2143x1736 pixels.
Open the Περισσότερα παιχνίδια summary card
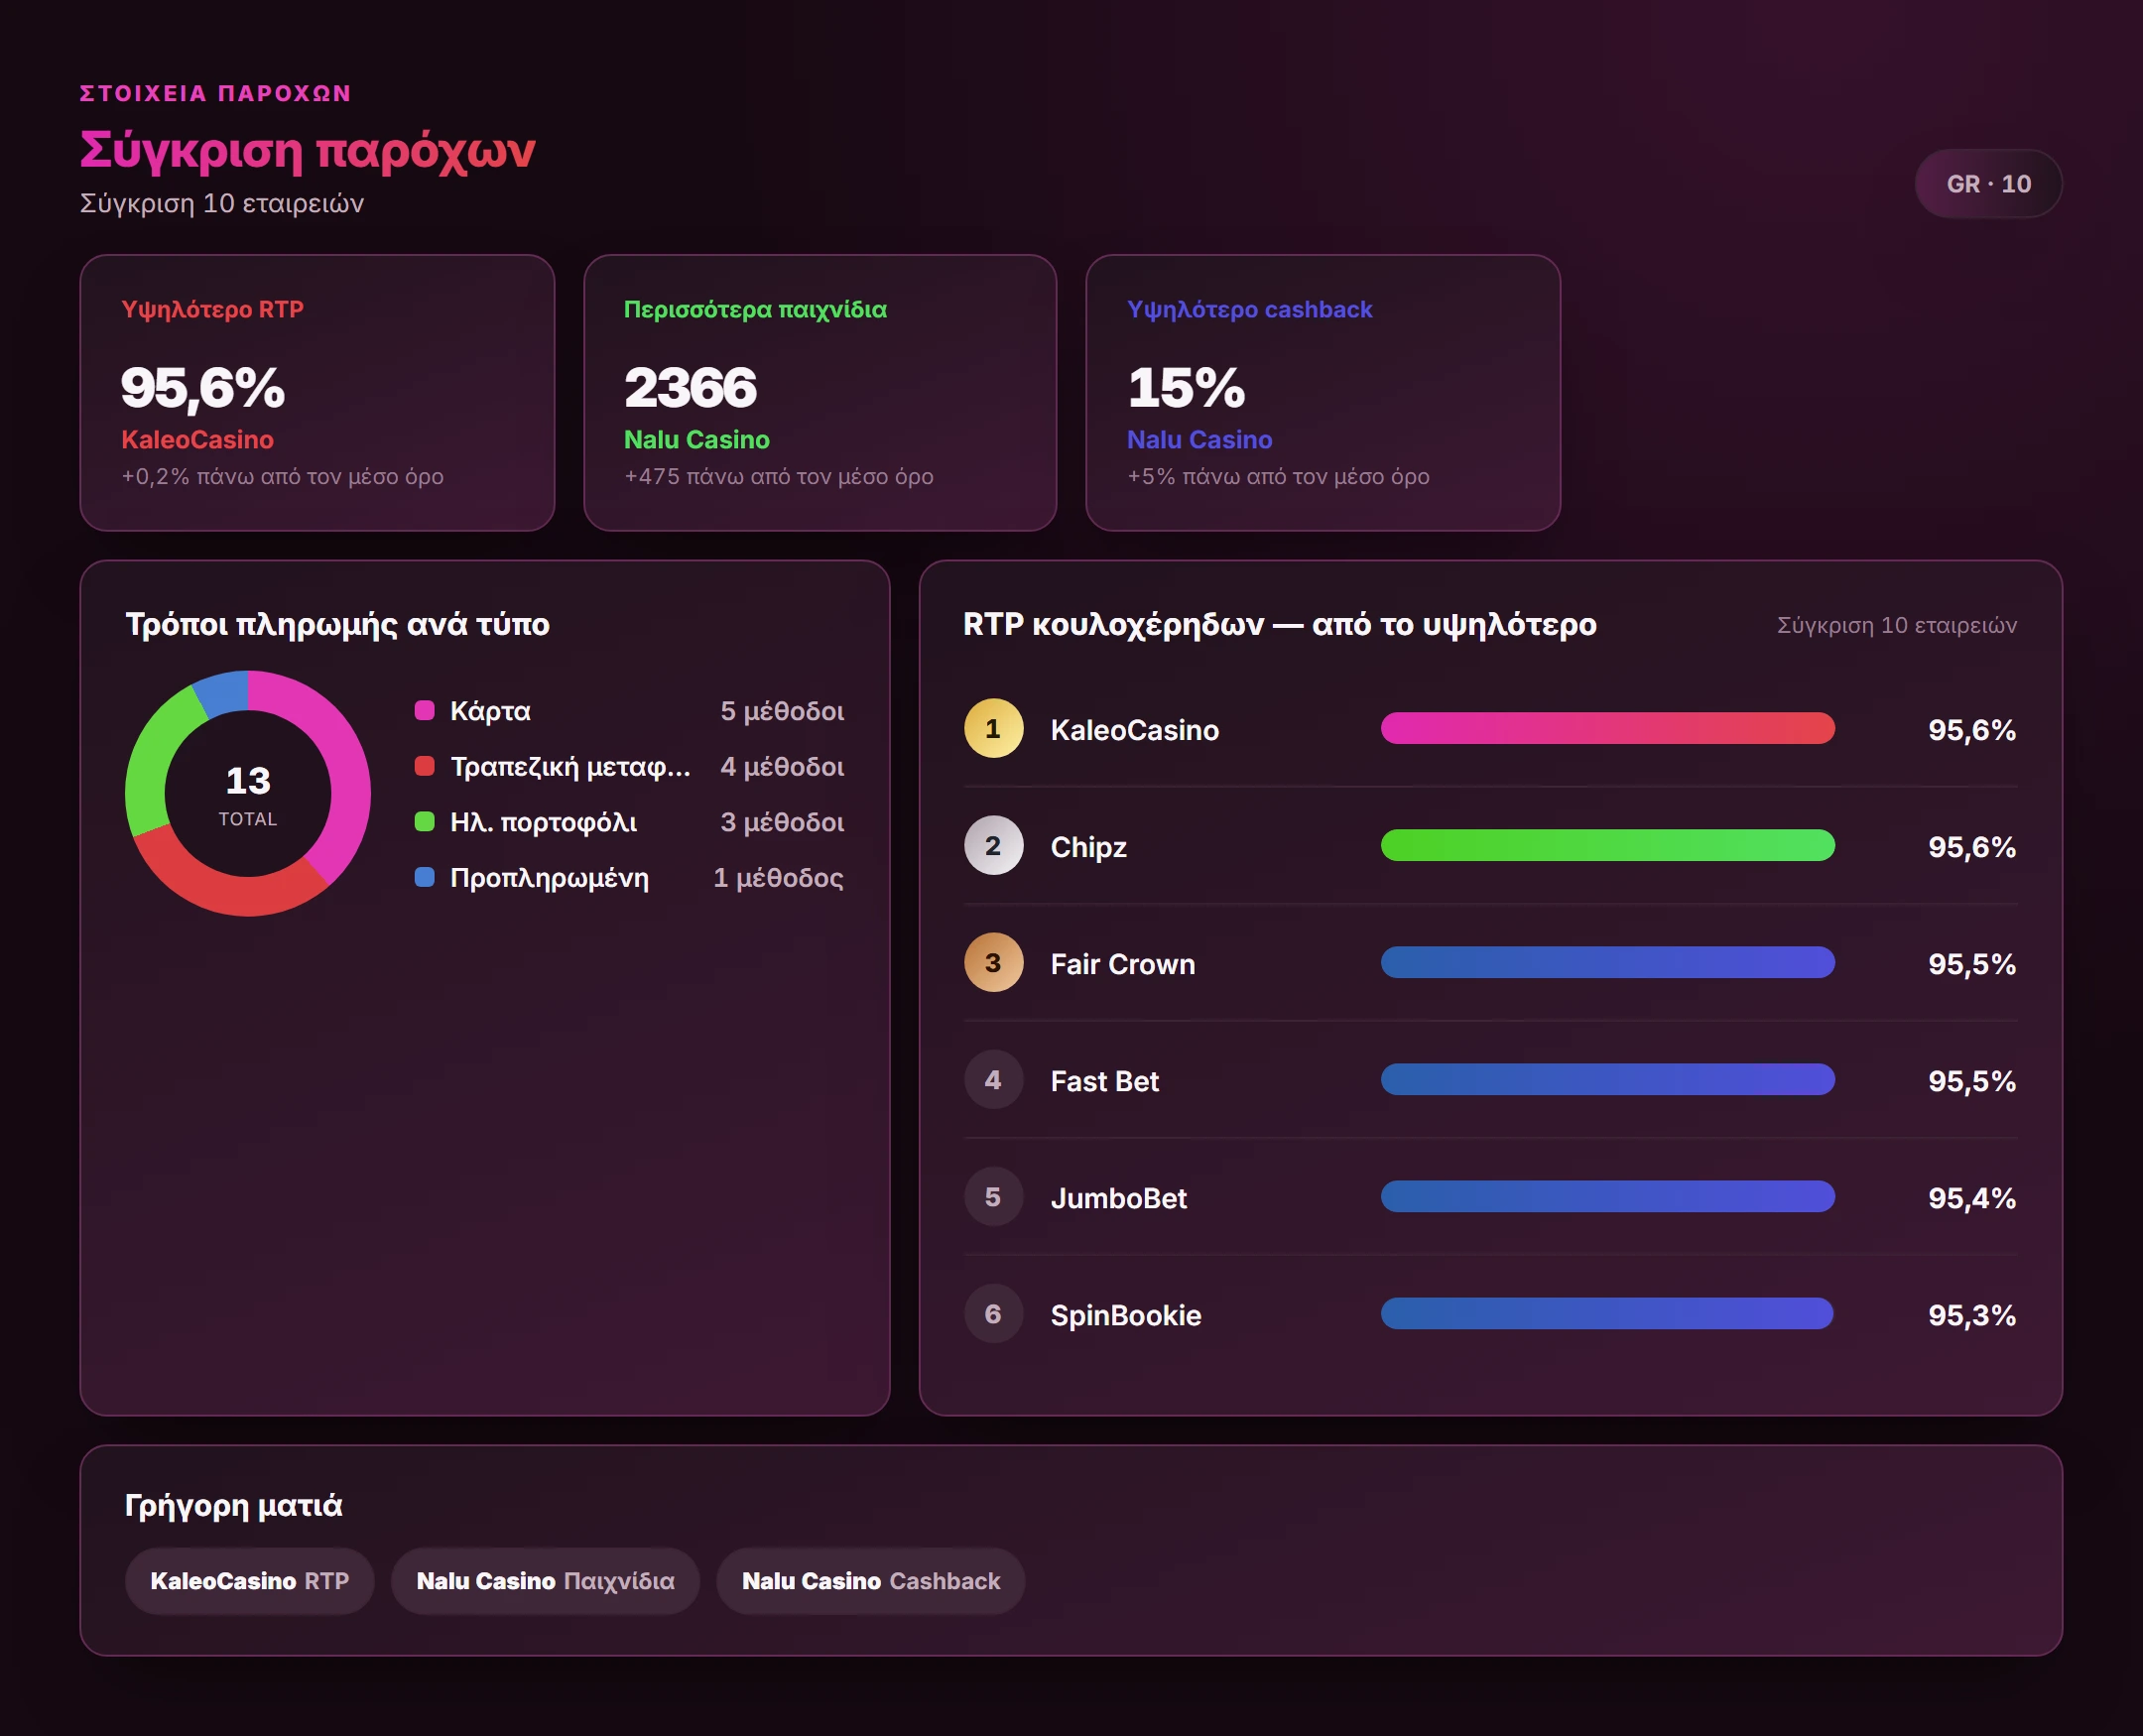pos(820,393)
